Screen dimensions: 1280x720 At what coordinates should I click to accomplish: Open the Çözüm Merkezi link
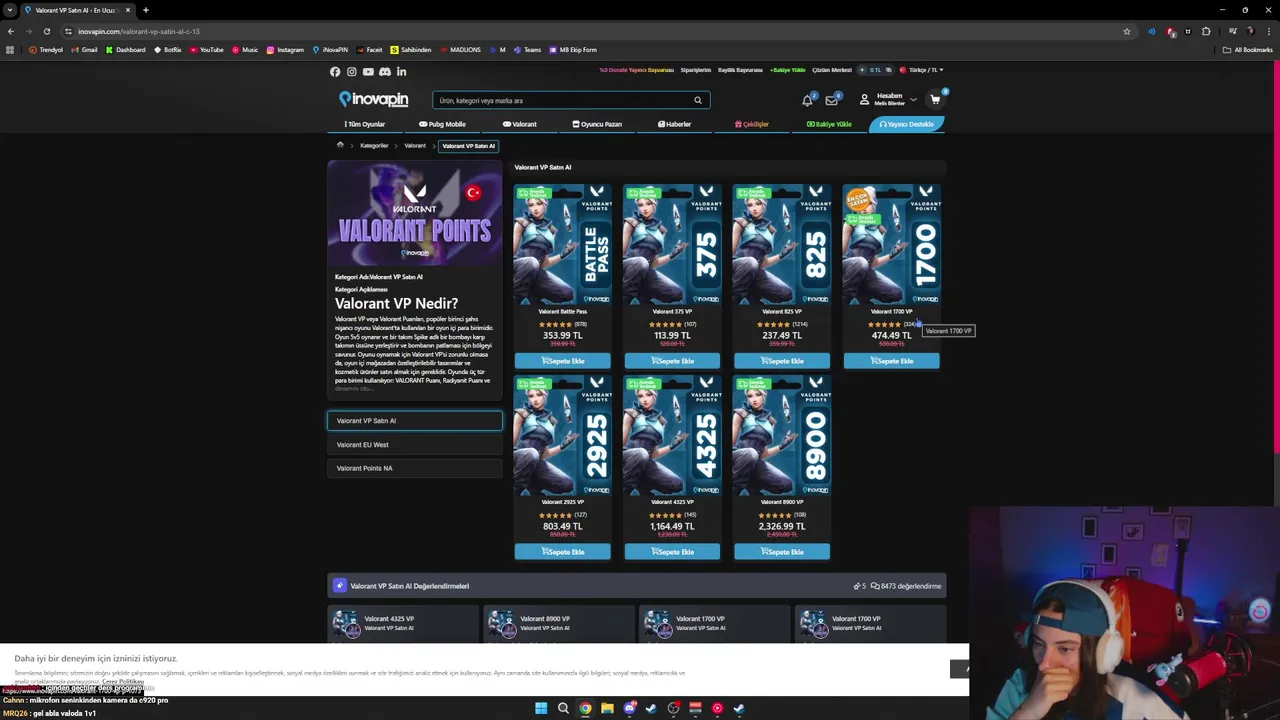pos(832,70)
